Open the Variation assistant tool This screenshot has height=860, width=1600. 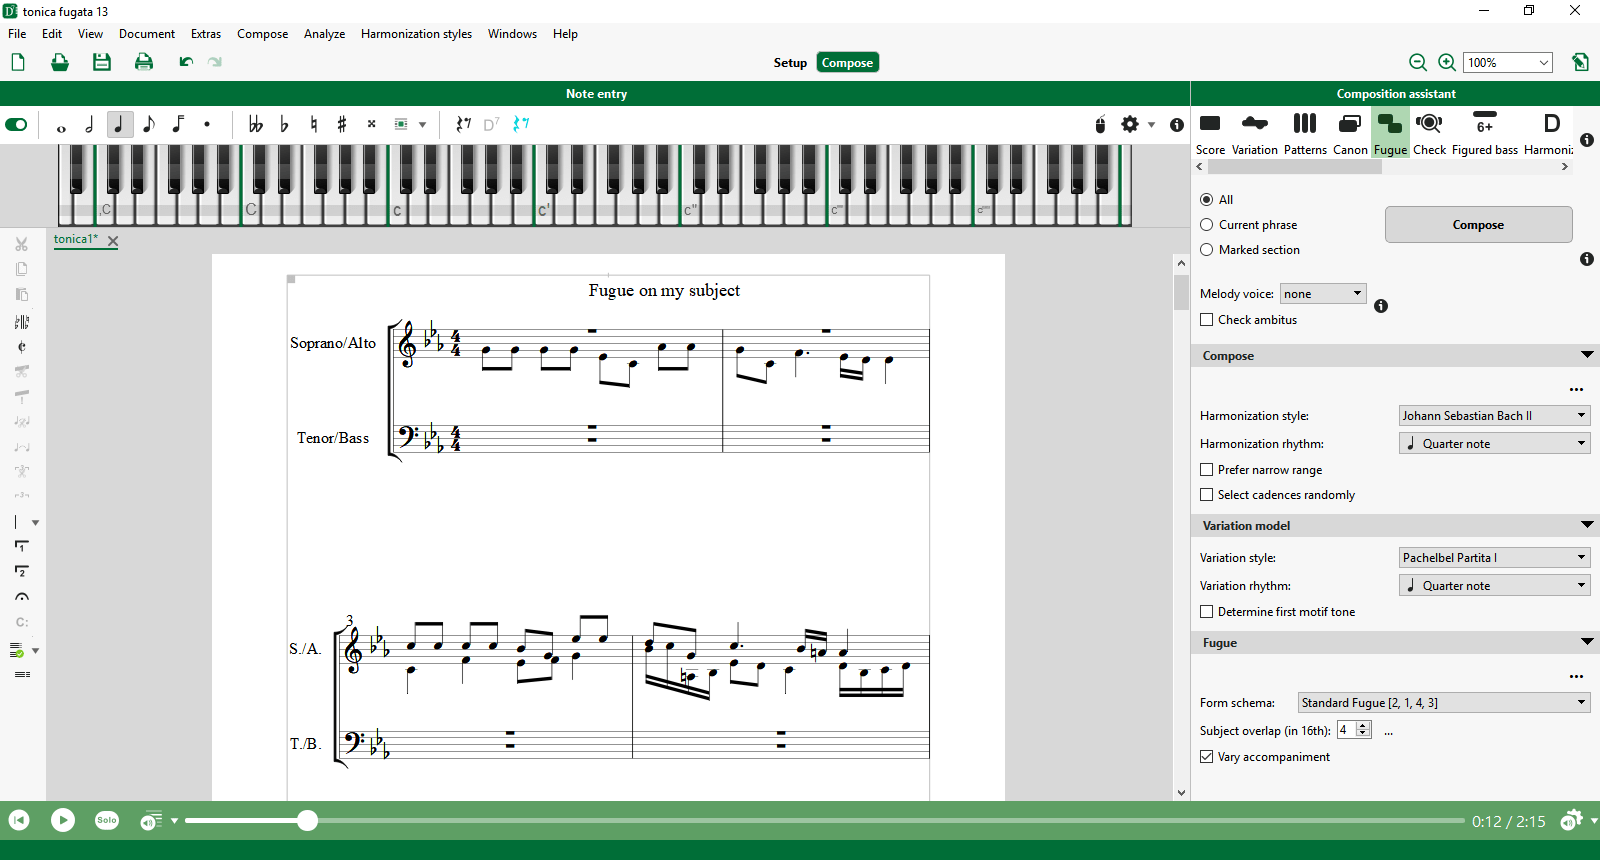[1255, 133]
